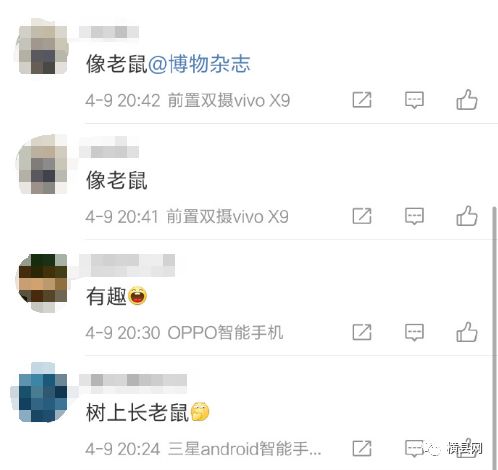This screenshot has height=470, width=498.
Task: Open the @博物杂志 mention link
Action: (x=199, y=64)
